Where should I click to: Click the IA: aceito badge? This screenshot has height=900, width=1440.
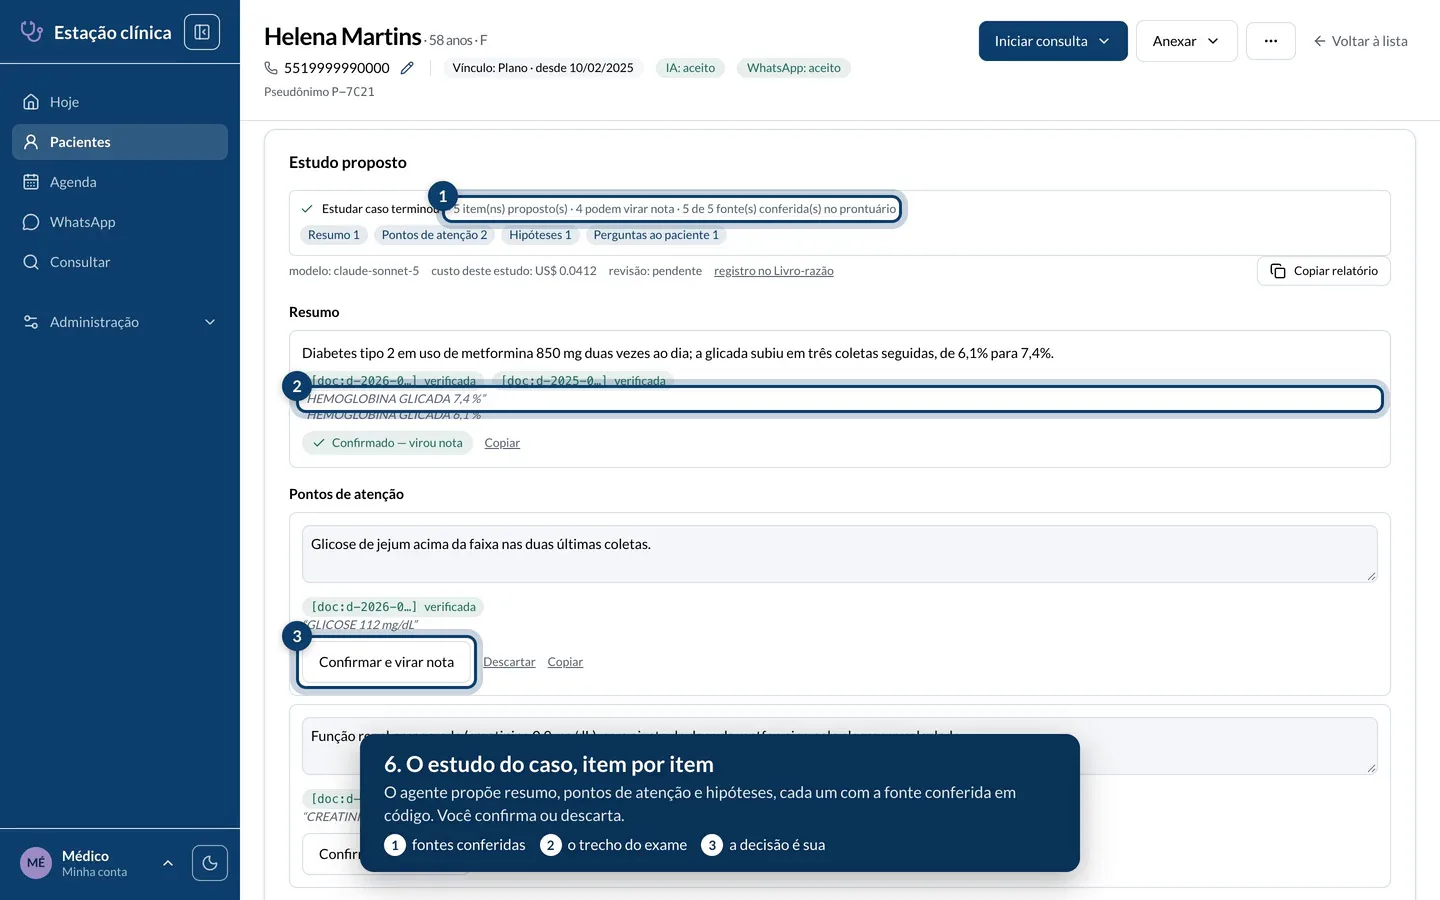(690, 68)
